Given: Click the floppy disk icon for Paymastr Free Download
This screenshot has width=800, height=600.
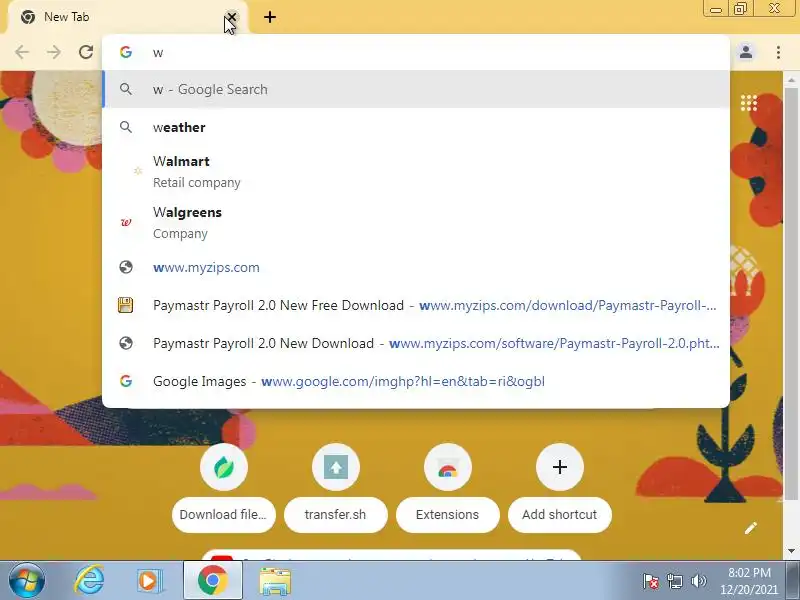Looking at the screenshot, I should [126, 305].
